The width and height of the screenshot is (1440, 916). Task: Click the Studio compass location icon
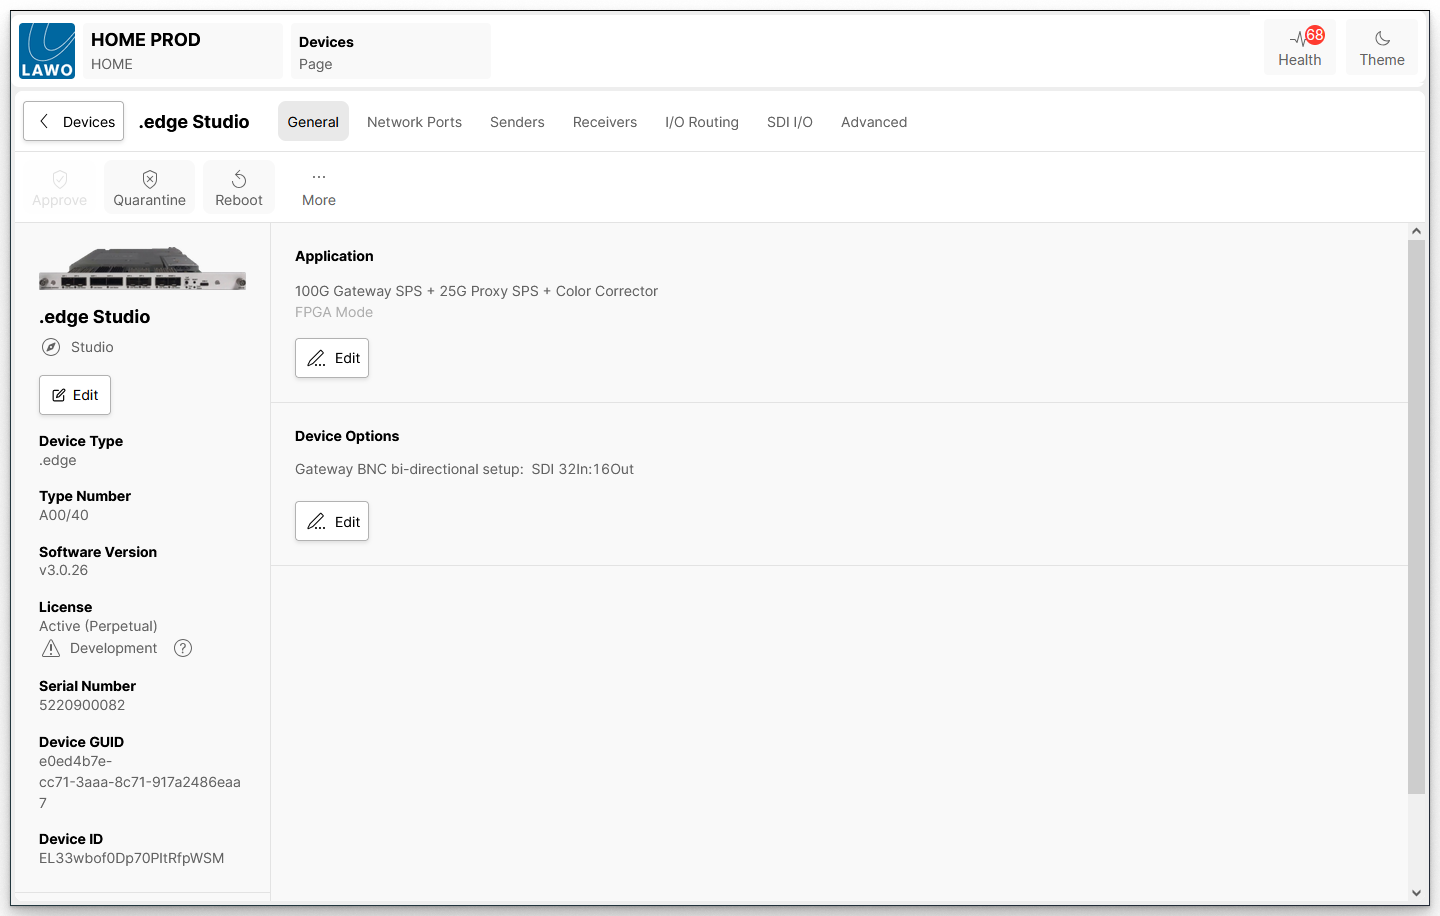(x=51, y=347)
